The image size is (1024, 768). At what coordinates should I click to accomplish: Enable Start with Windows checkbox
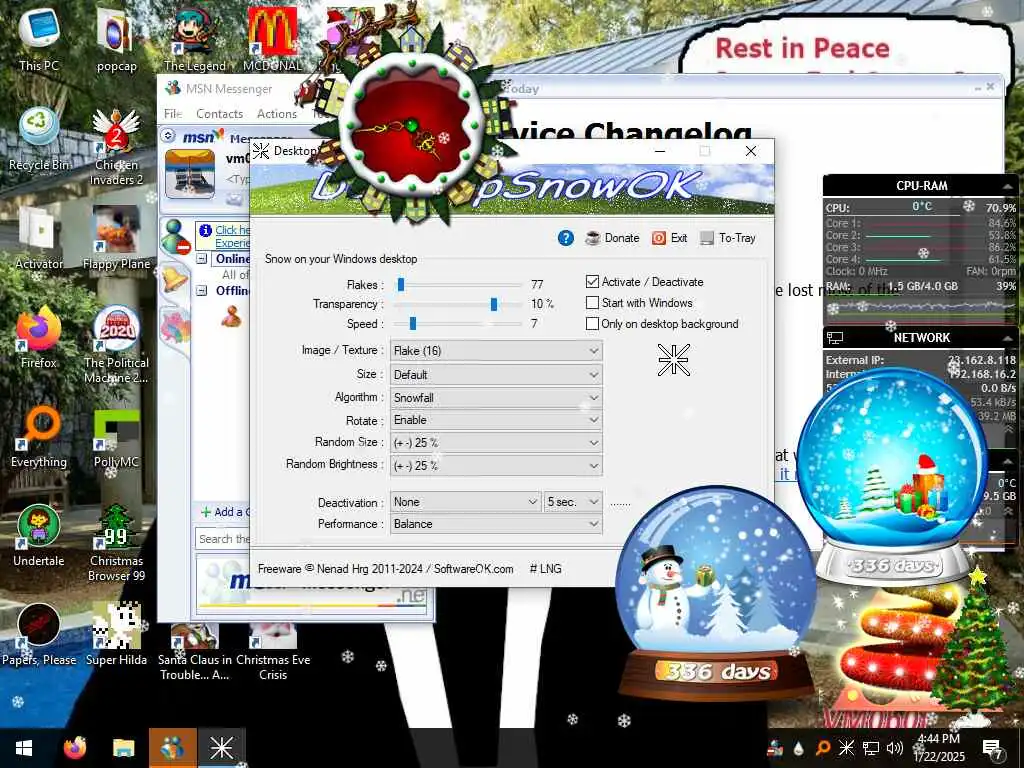click(x=592, y=302)
